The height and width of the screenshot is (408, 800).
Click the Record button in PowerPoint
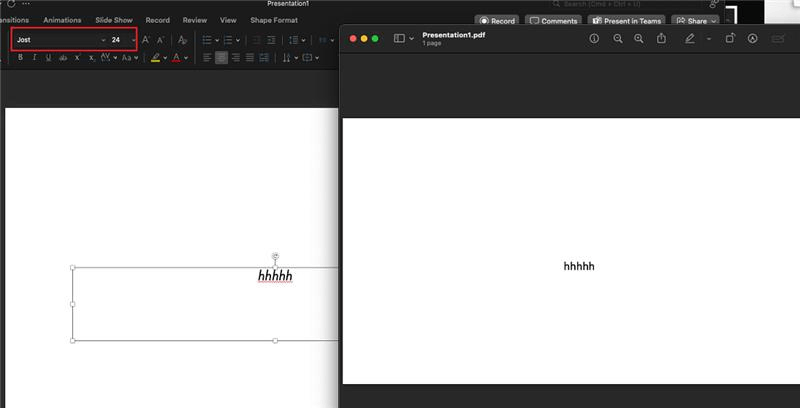[497, 21]
